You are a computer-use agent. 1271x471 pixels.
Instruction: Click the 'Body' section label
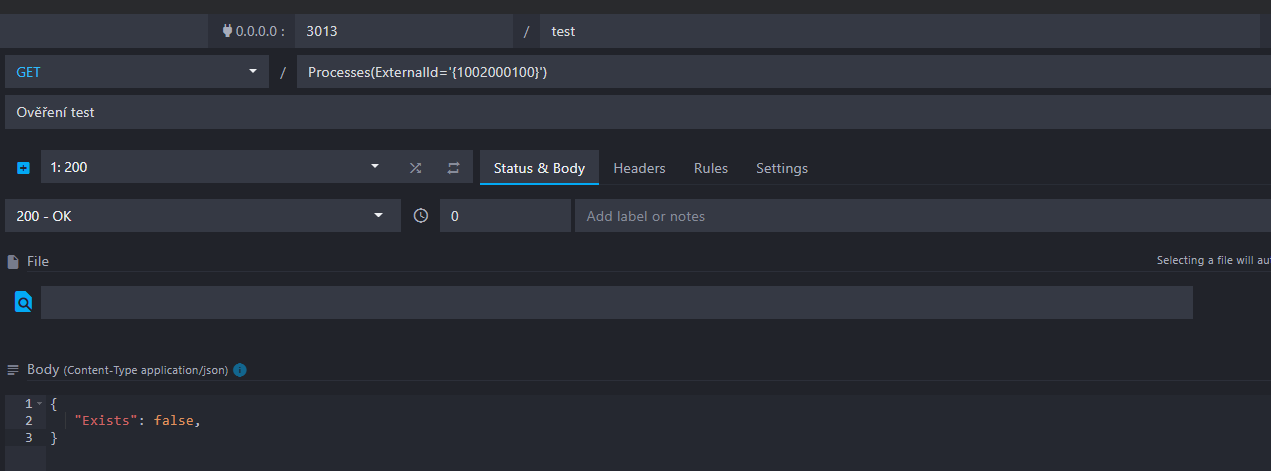[x=43, y=369]
